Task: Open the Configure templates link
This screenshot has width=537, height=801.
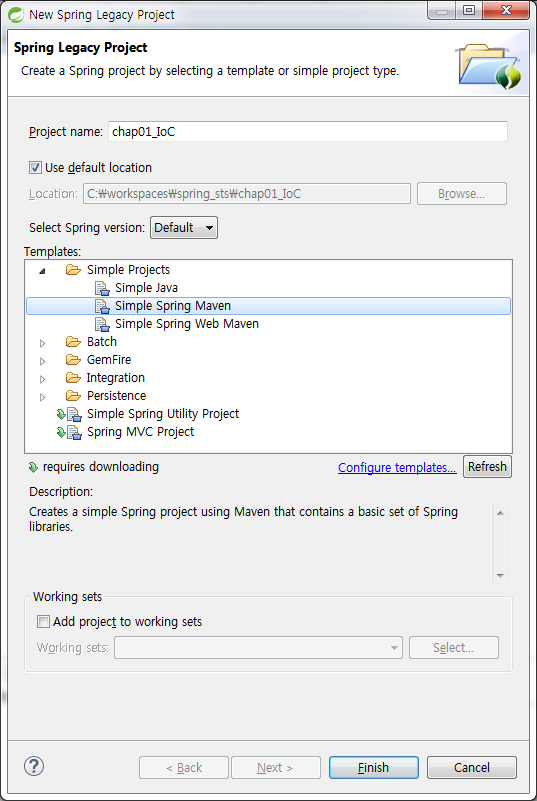Action: pyautogui.click(x=397, y=467)
